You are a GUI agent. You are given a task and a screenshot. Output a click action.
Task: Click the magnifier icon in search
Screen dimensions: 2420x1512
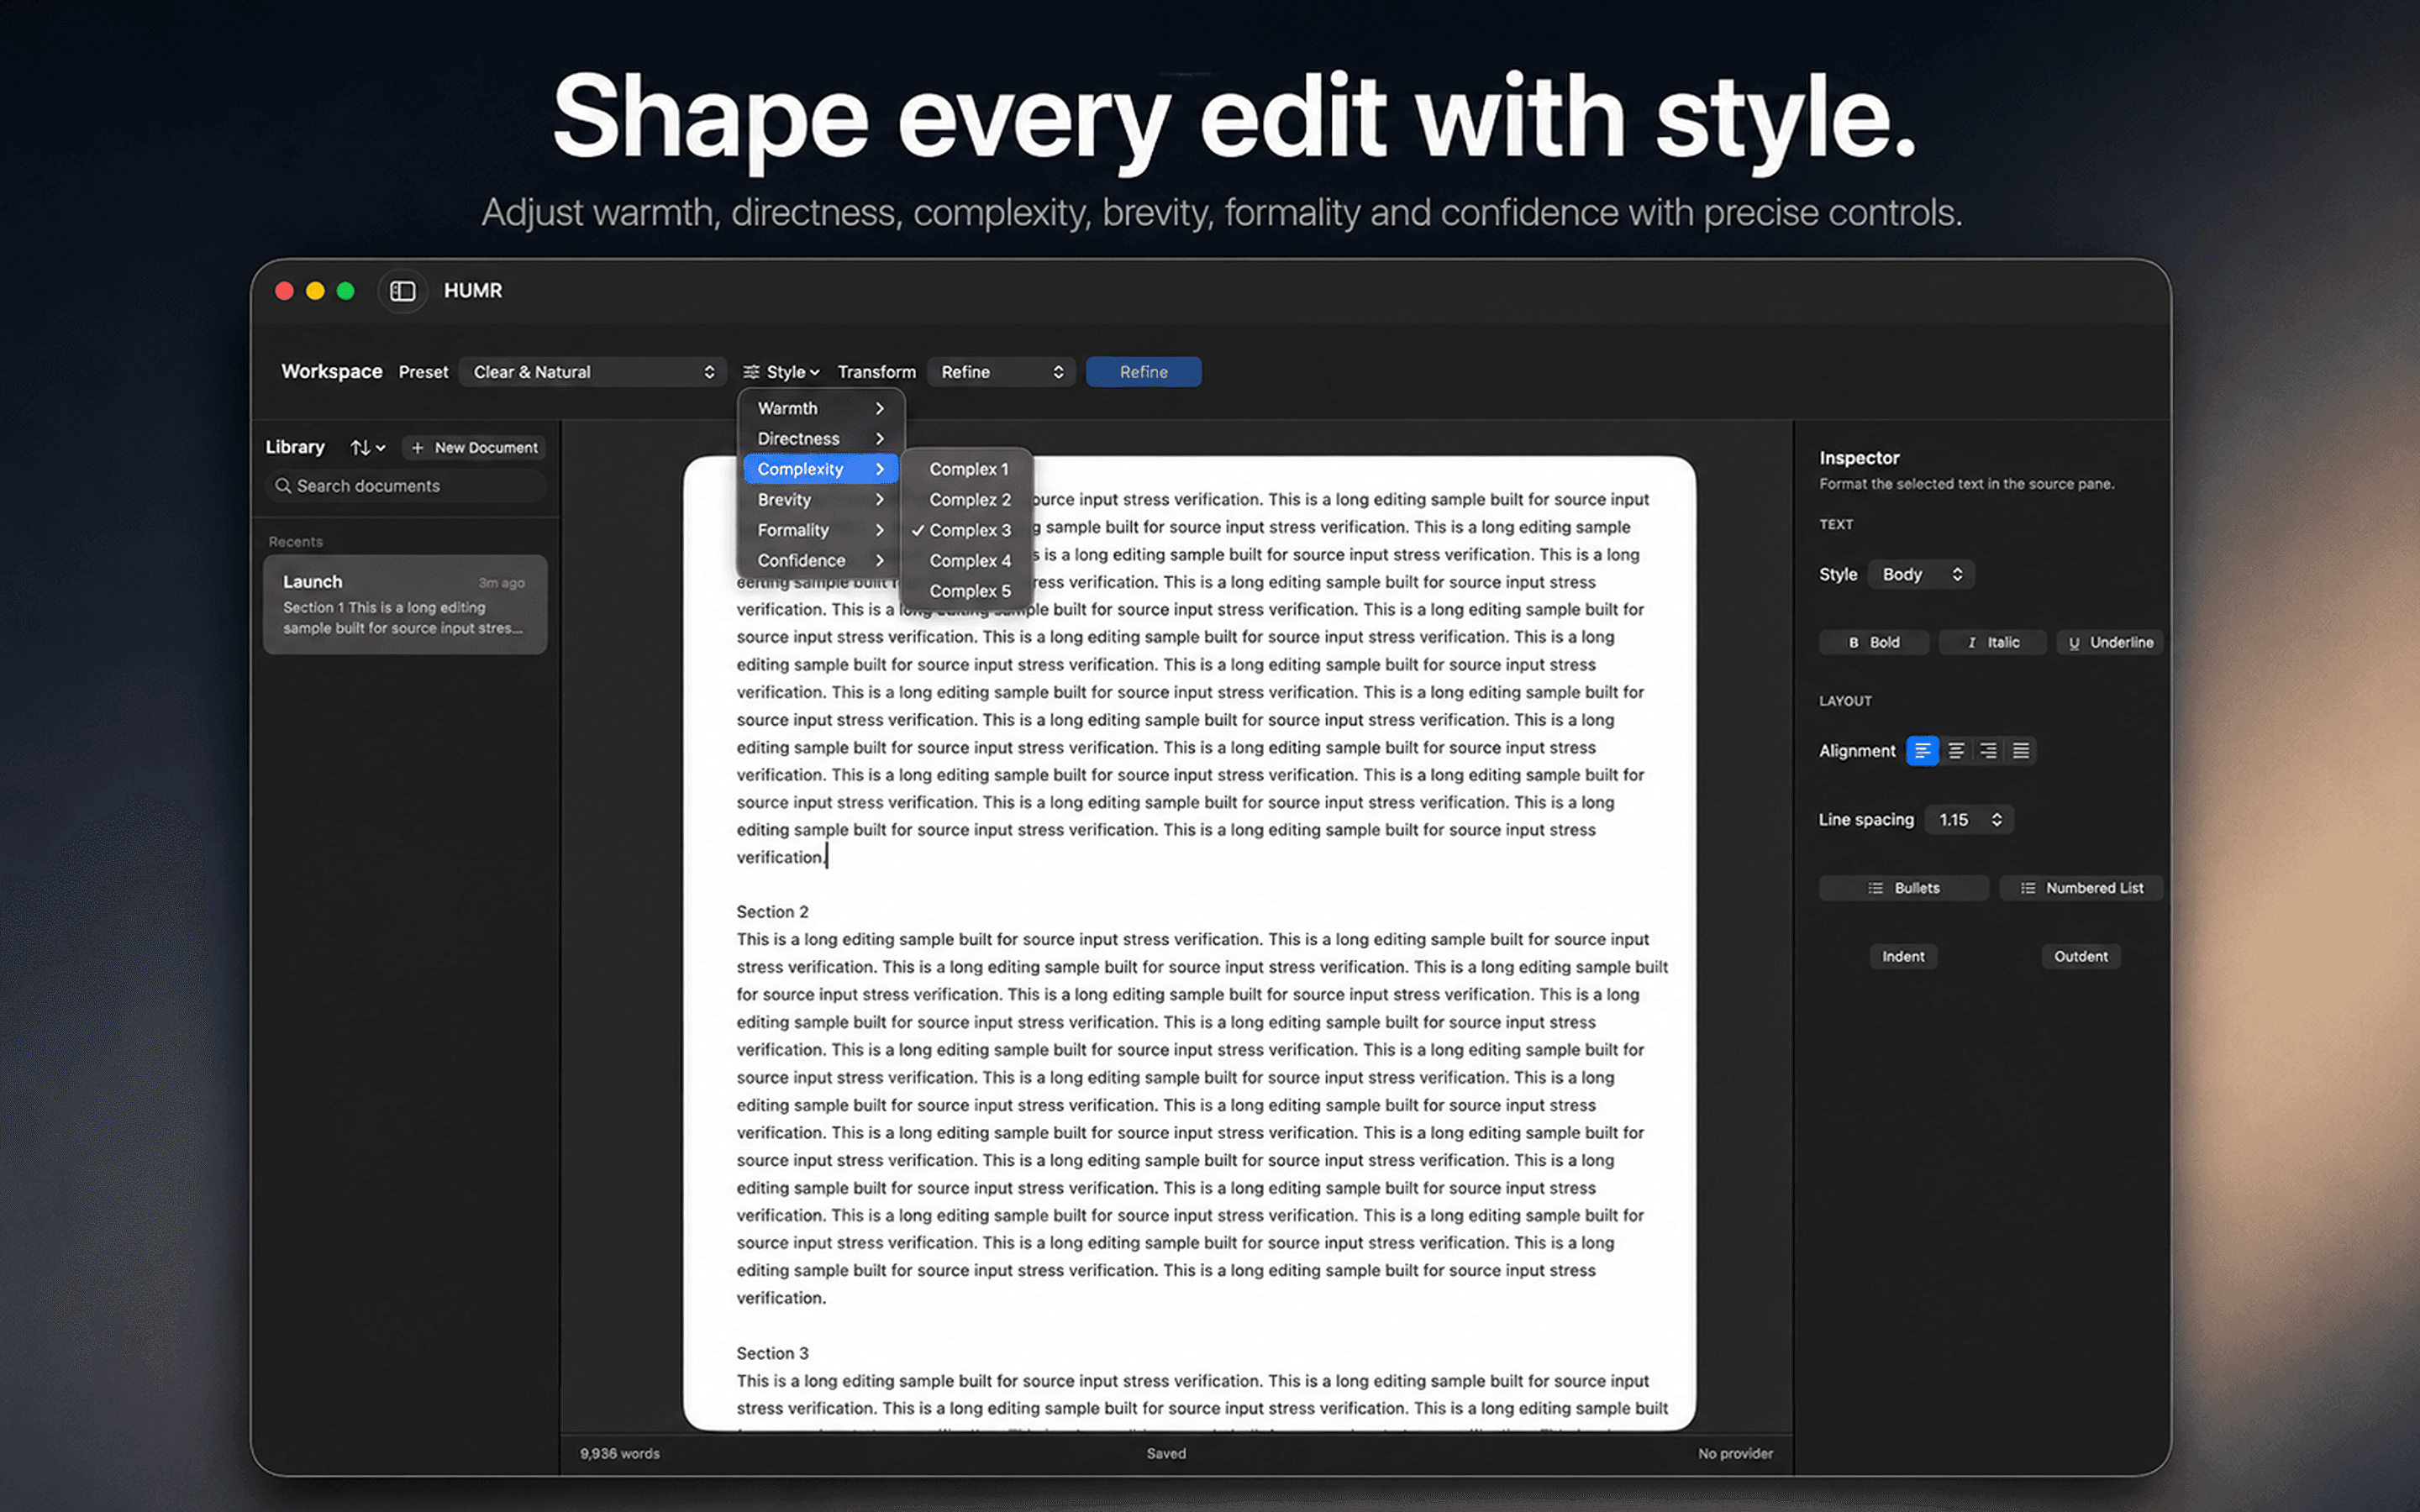coord(283,486)
